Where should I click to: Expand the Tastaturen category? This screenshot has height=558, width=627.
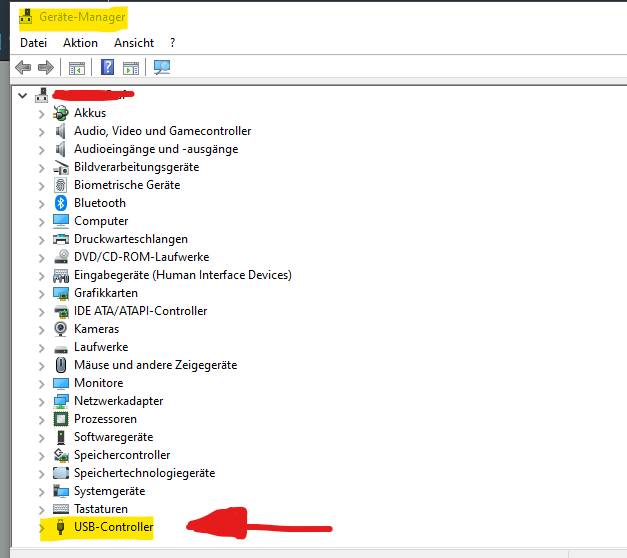pos(42,510)
